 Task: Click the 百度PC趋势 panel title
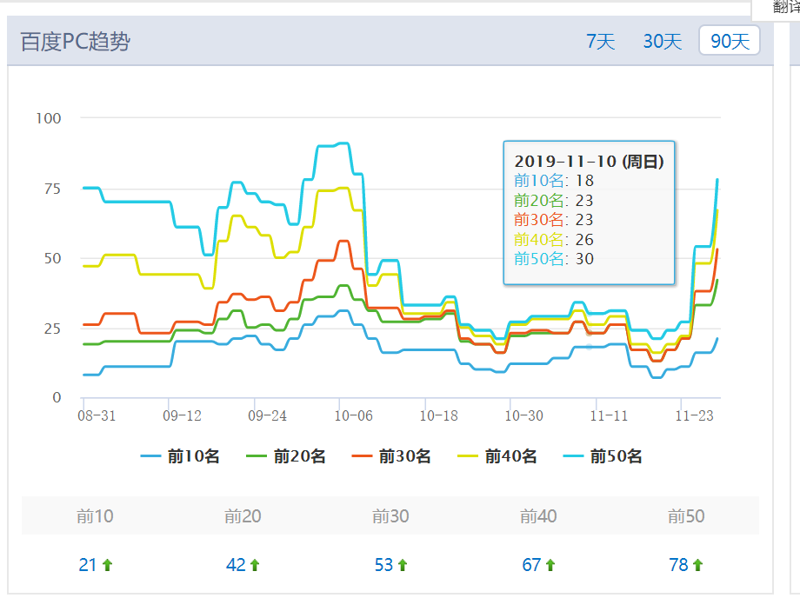[76, 41]
